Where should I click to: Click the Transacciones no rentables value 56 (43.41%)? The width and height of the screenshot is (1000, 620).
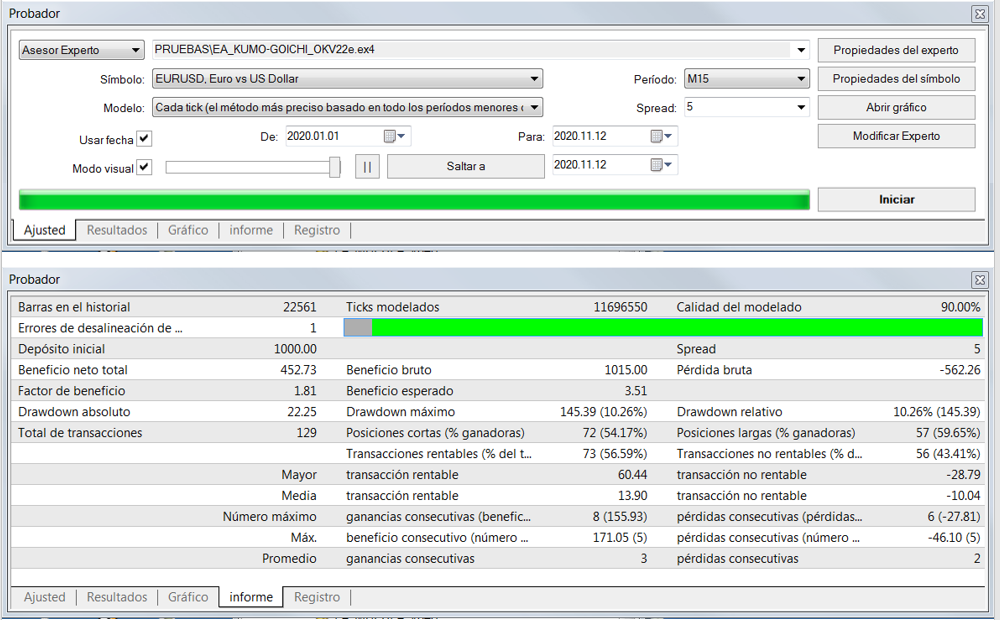948,454
